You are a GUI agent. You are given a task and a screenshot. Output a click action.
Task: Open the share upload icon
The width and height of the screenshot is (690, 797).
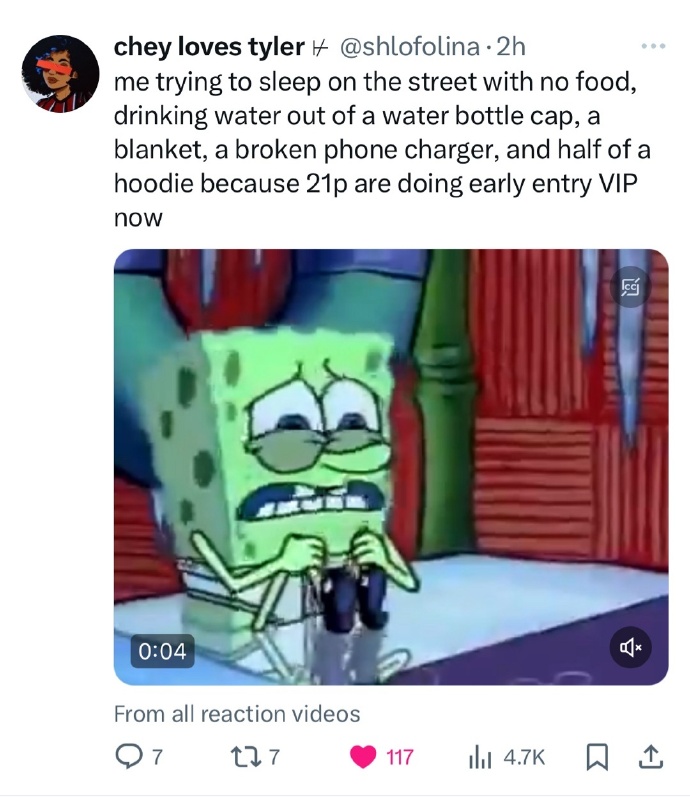pyautogui.click(x=651, y=756)
